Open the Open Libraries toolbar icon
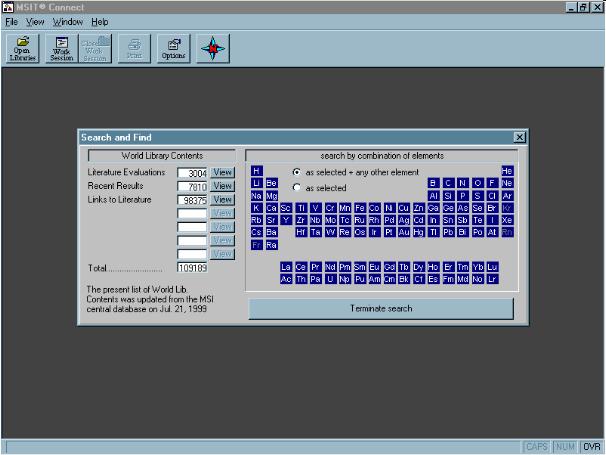The image size is (606, 455). click(22, 48)
